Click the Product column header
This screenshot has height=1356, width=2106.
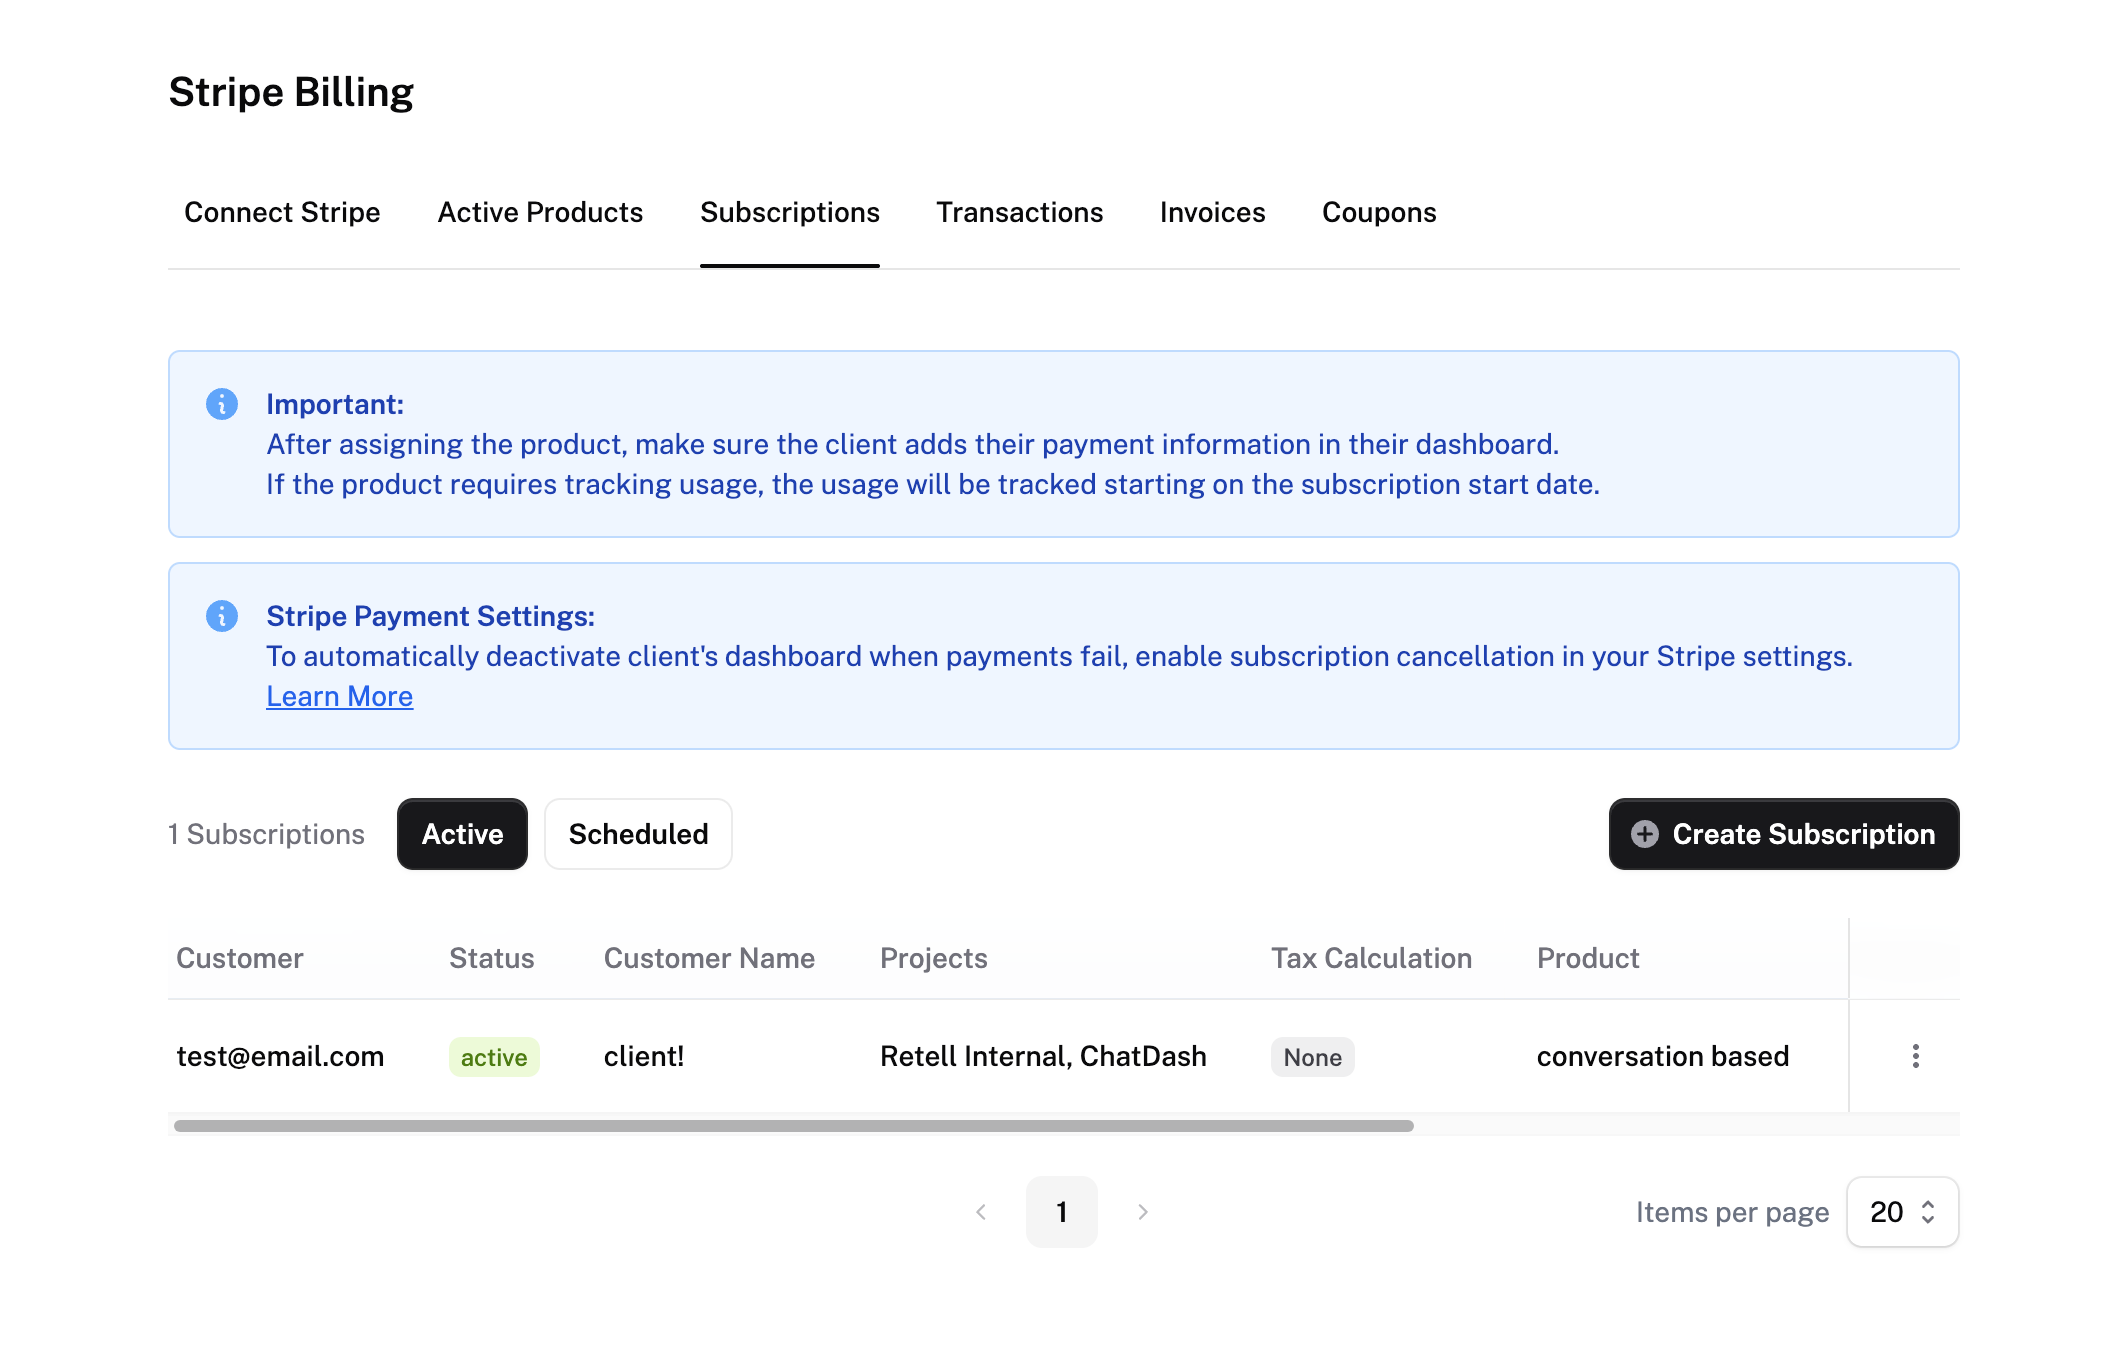[1588, 958]
